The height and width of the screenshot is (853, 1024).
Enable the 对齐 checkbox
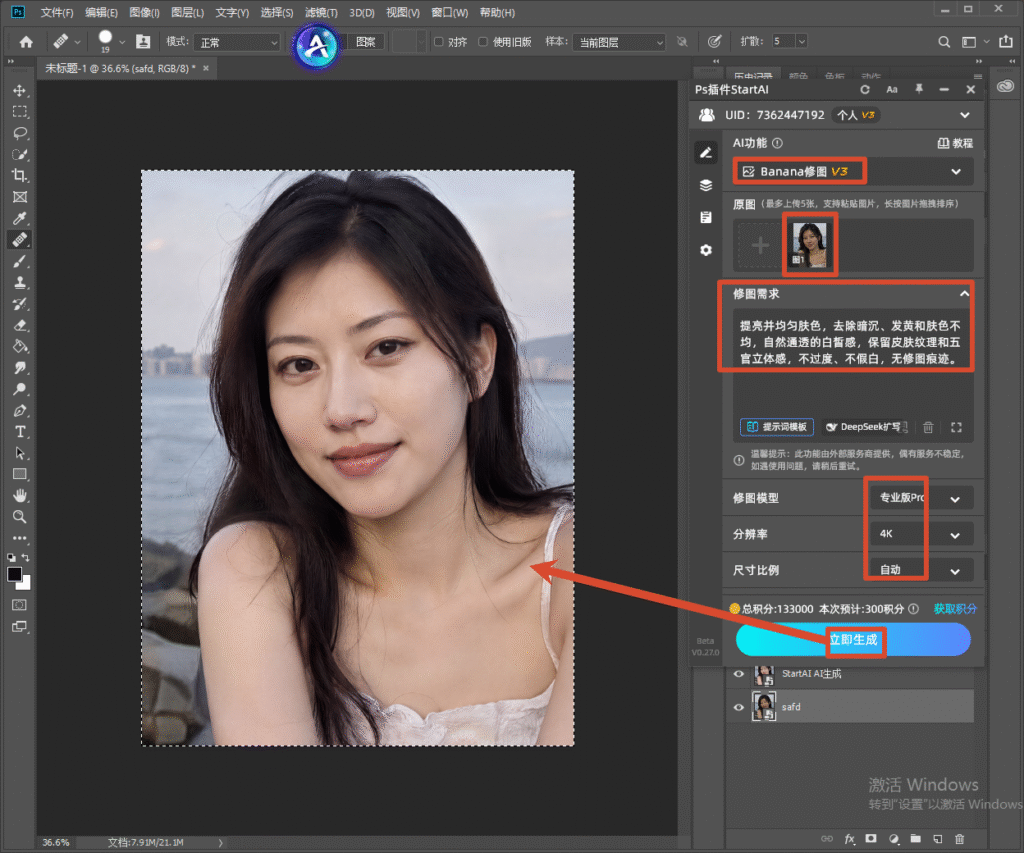(x=439, y=42)
